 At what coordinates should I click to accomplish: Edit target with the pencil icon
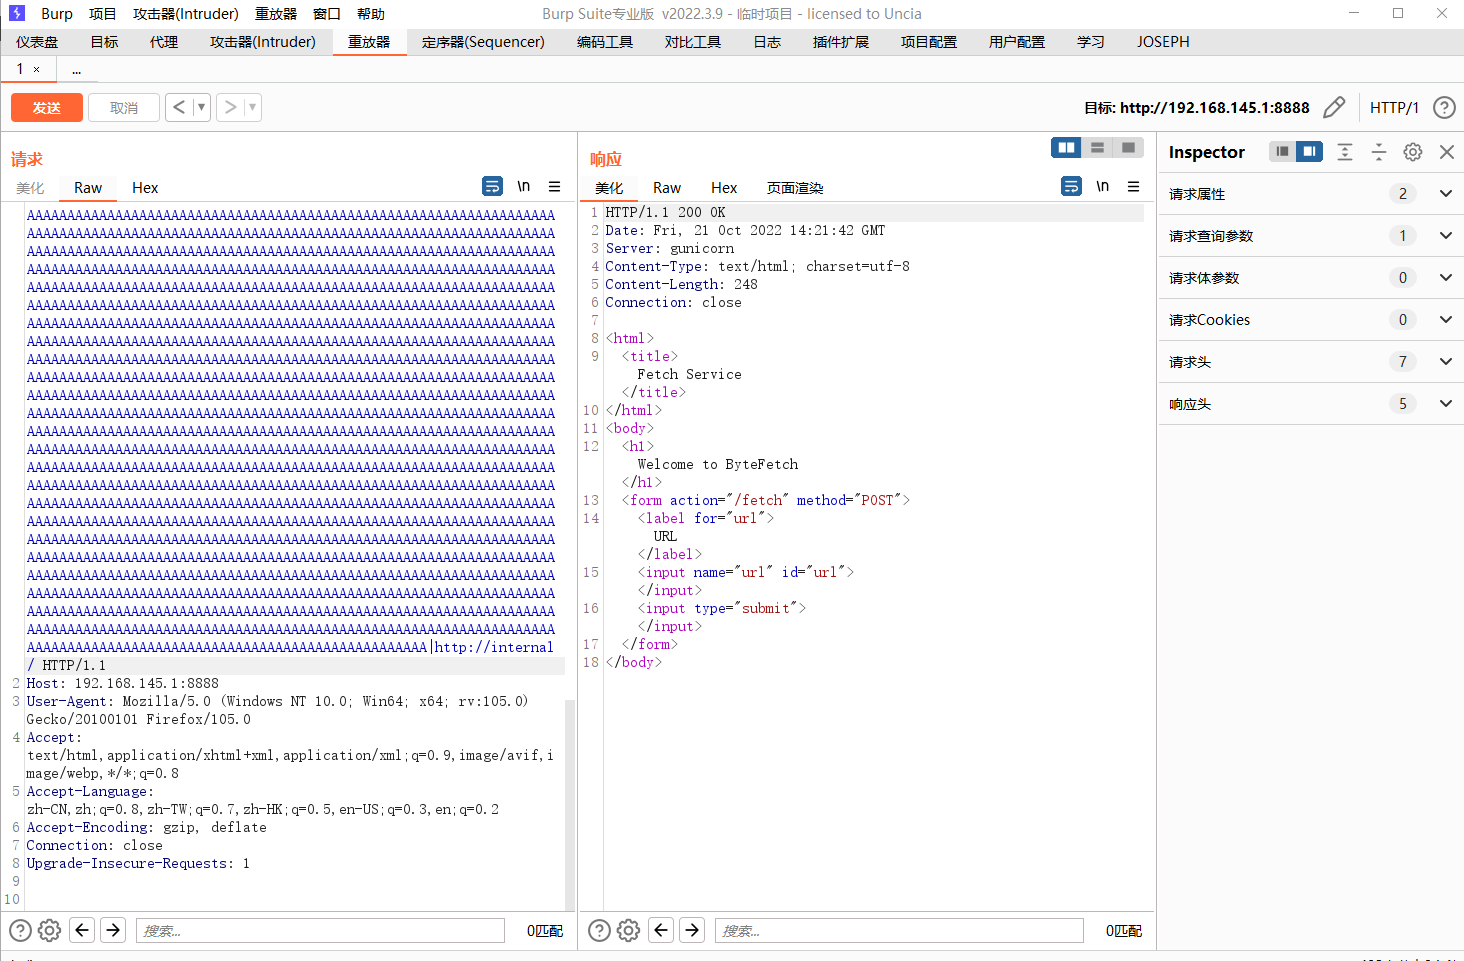point(1334,107)
